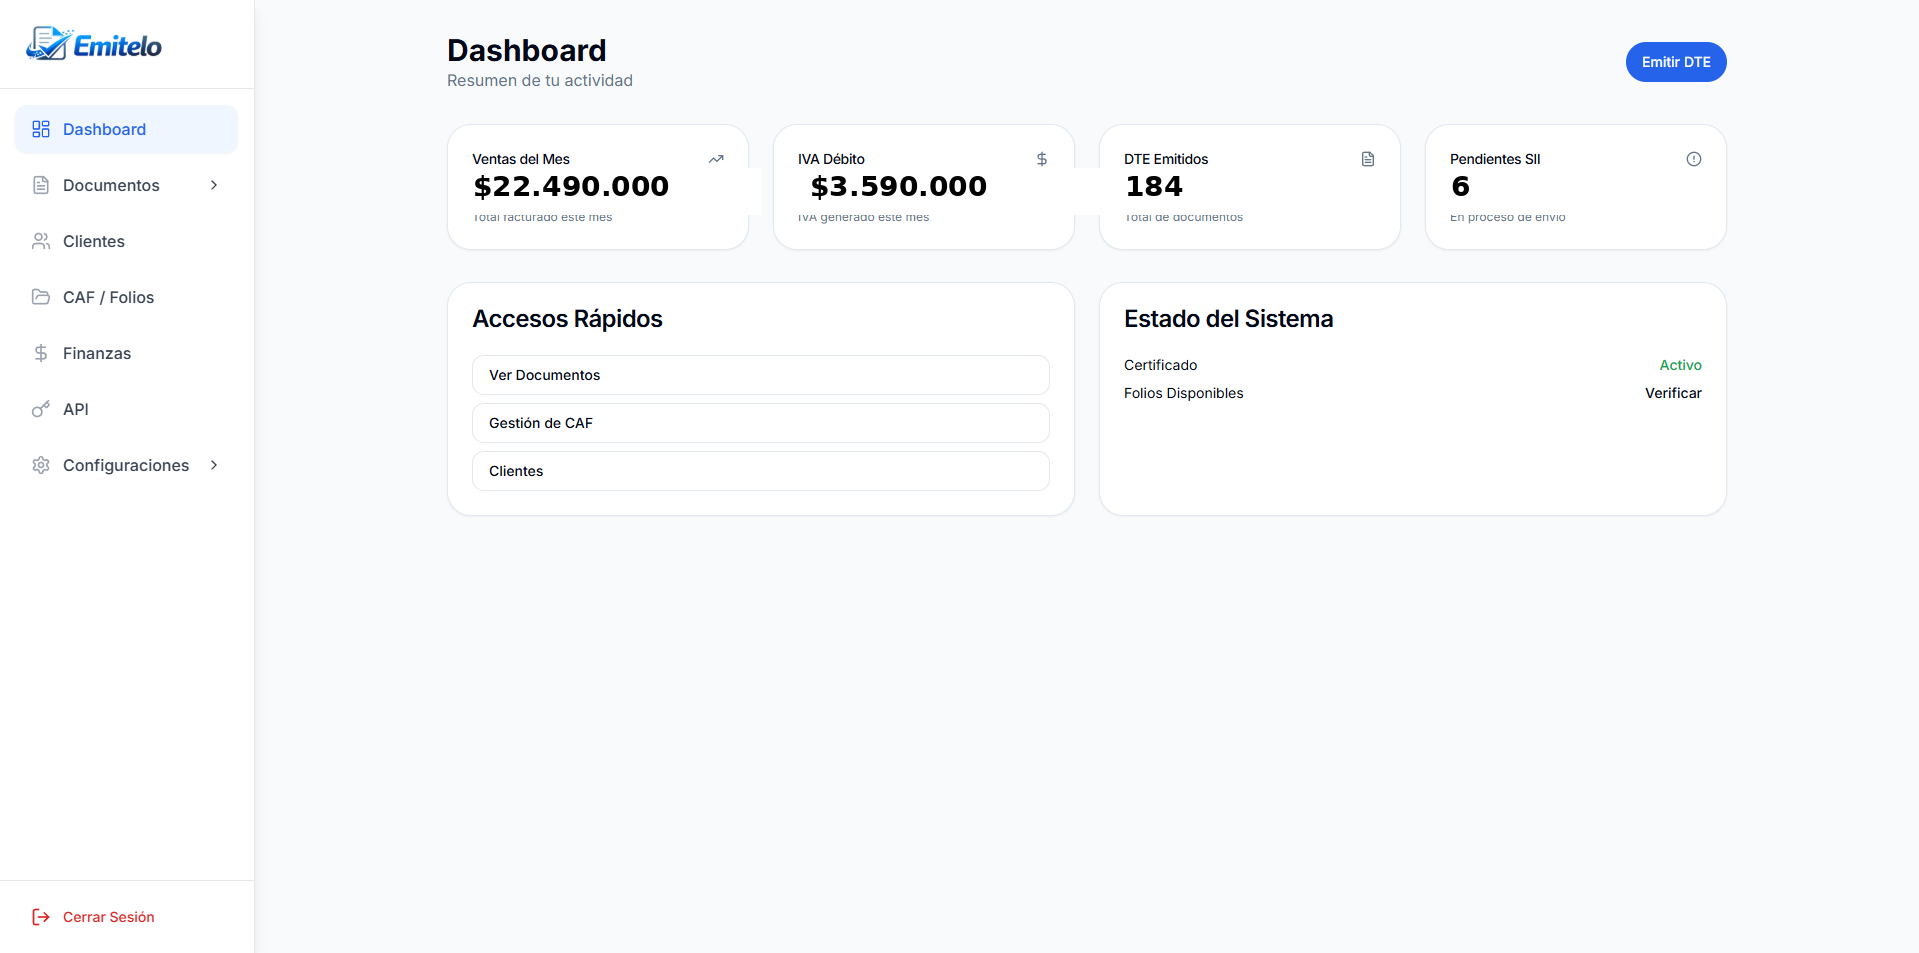Switch to the Dashboard section
Viewport: 1919px width, 953px height.
(104, 129)
